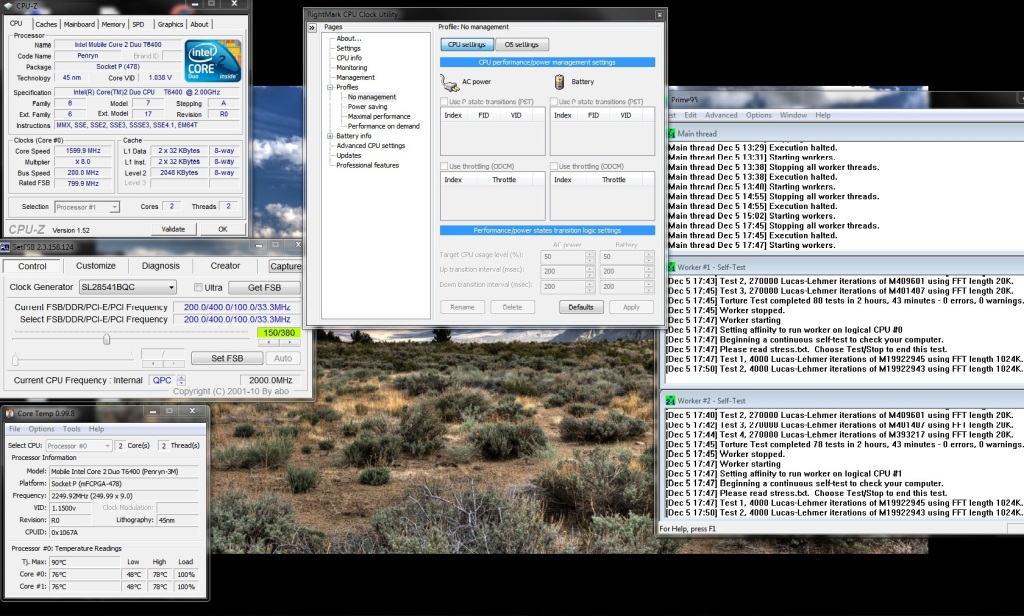Switch to OS settings in RightMark
The height and width of the screenshot is (616, 1024).
click(x=522, y=44)
